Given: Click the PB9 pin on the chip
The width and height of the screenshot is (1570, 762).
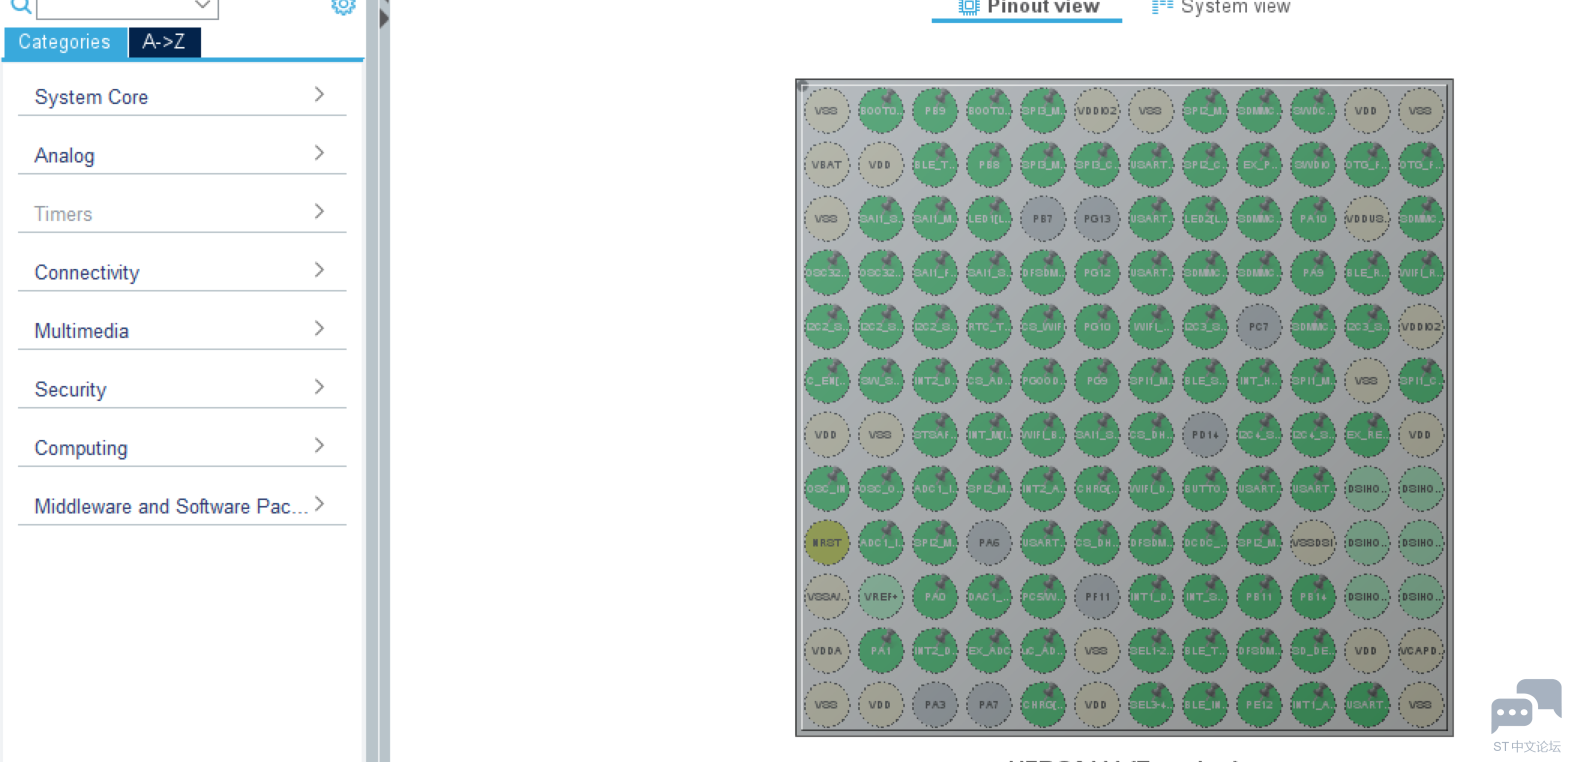Looking at the screenshot, I should (x=935, y=111).
